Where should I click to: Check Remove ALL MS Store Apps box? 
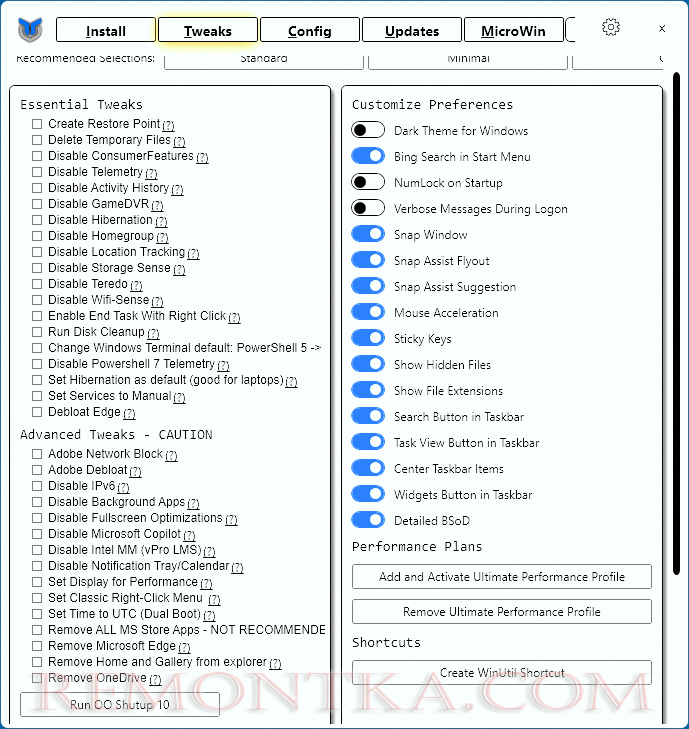coord(37,630)
